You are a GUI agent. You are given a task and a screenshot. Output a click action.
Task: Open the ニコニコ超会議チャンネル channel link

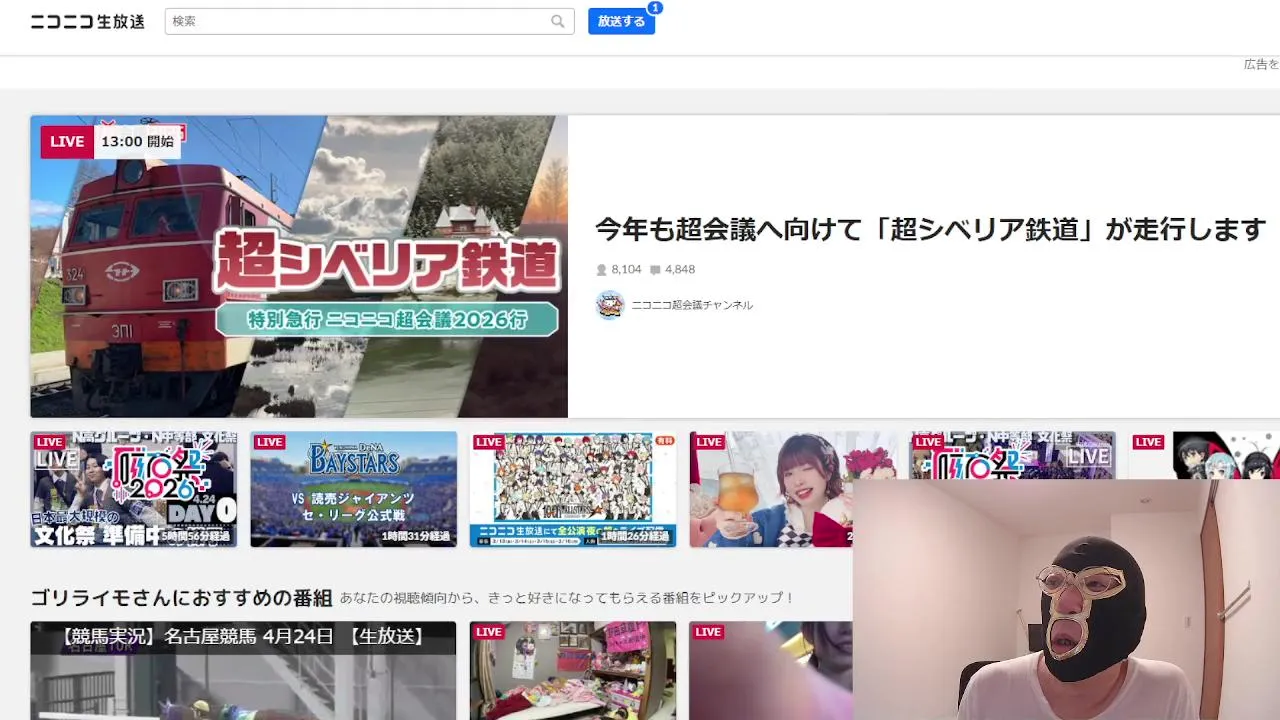click(692, 305)
